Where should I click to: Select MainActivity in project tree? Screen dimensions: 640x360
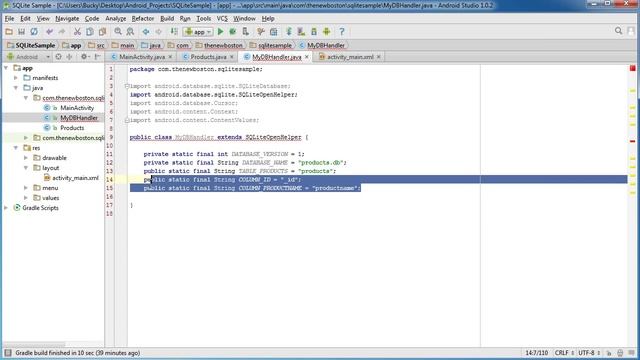77,108
